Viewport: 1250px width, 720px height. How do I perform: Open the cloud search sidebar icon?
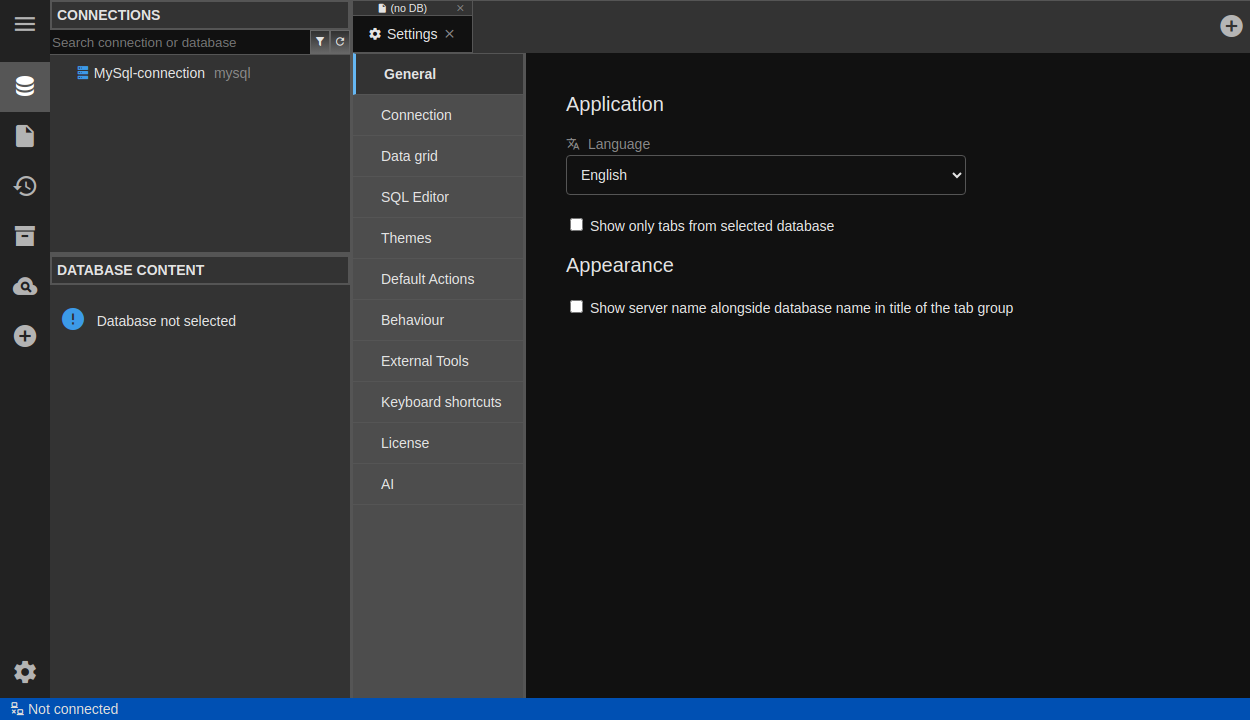click(x=25, y=287)
